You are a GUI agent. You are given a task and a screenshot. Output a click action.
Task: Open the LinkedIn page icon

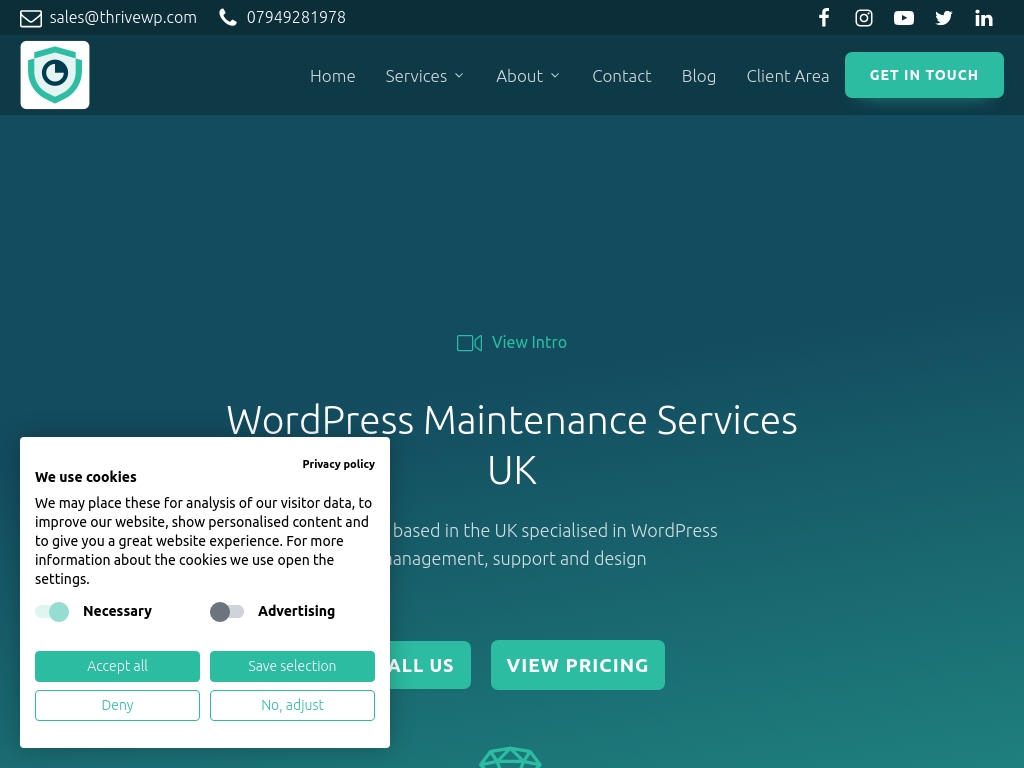(x=984, y=18)
